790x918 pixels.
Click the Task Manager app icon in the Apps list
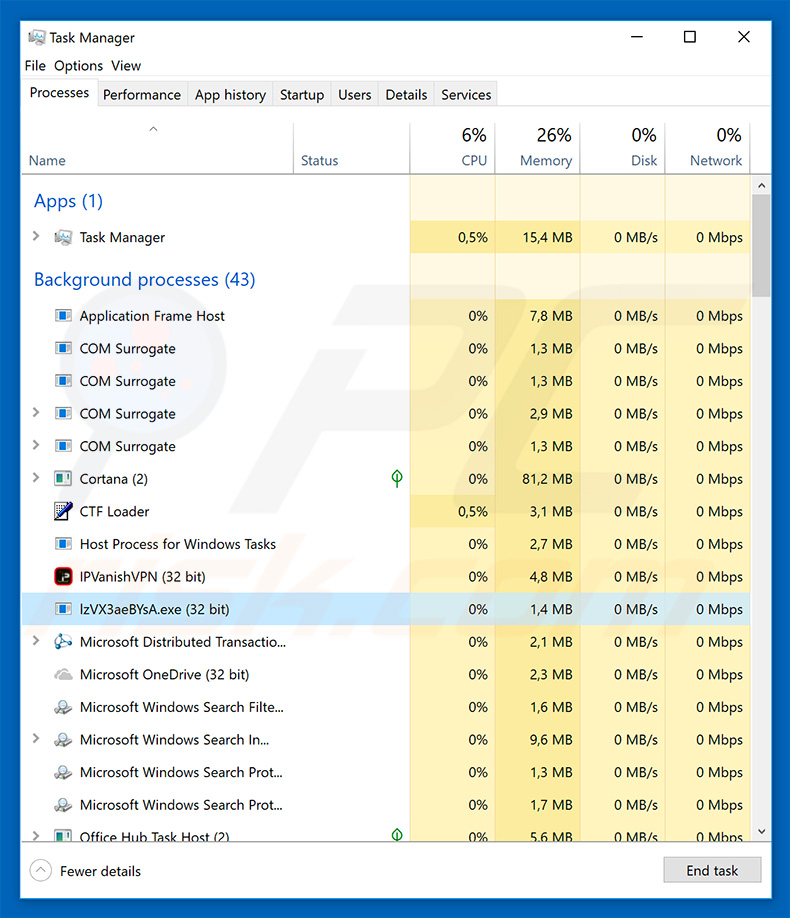(x=63, y=238)
